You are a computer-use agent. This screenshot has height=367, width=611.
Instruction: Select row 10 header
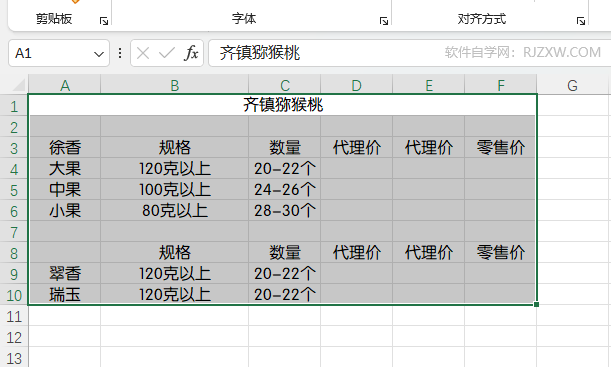14,295
